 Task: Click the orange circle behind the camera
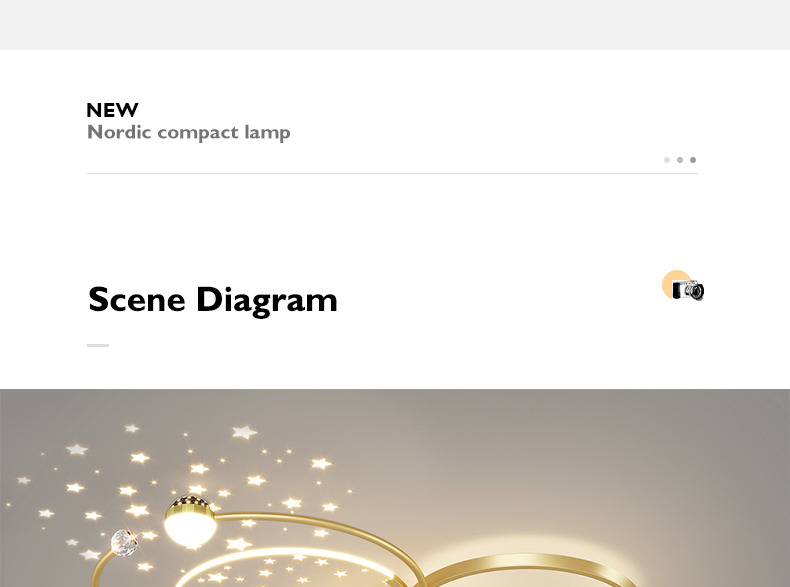(673, 281)
